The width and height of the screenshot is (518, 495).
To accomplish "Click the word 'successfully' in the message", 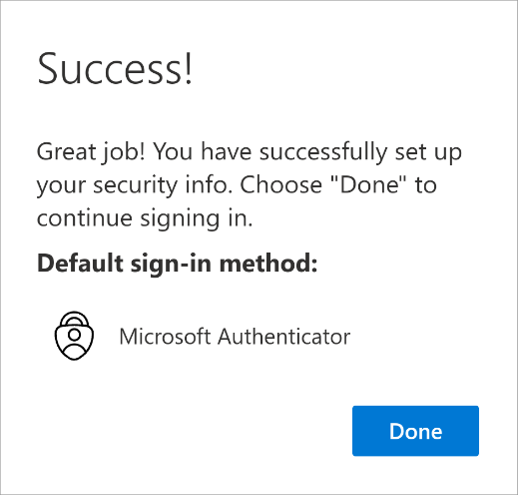I will 323,152.
